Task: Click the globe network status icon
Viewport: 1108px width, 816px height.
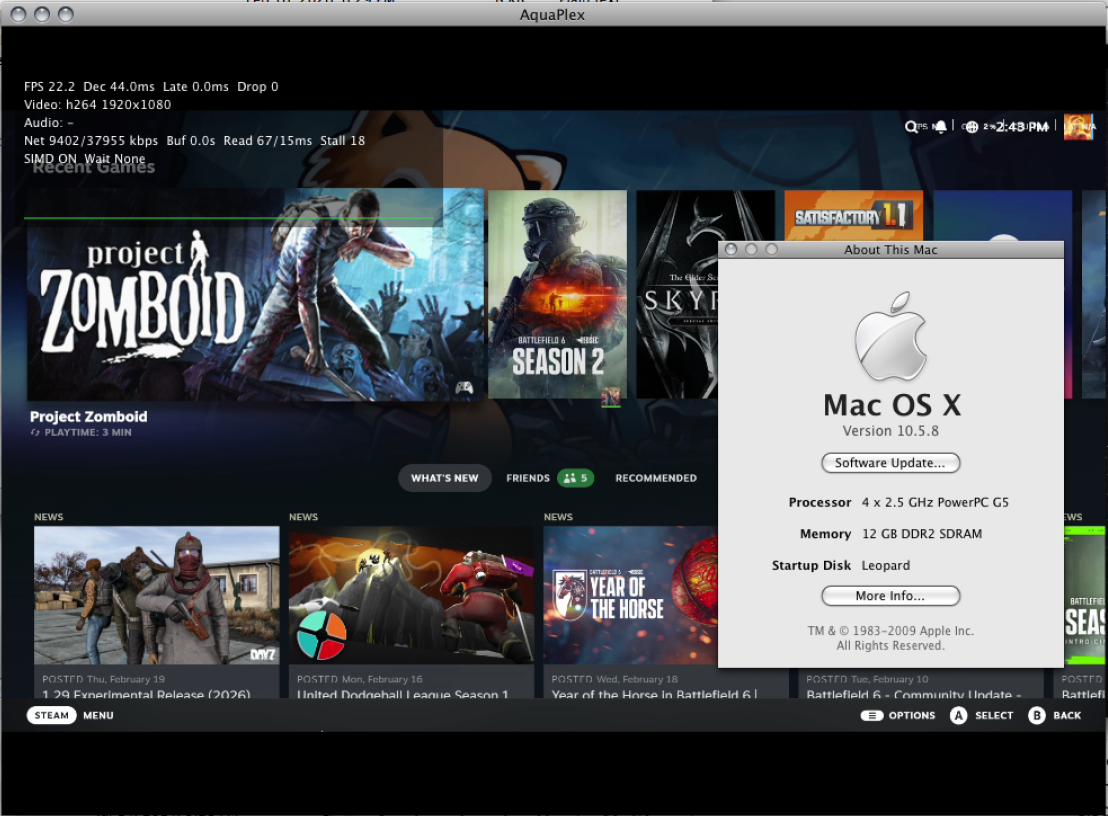Action: (x=972, y=126)
